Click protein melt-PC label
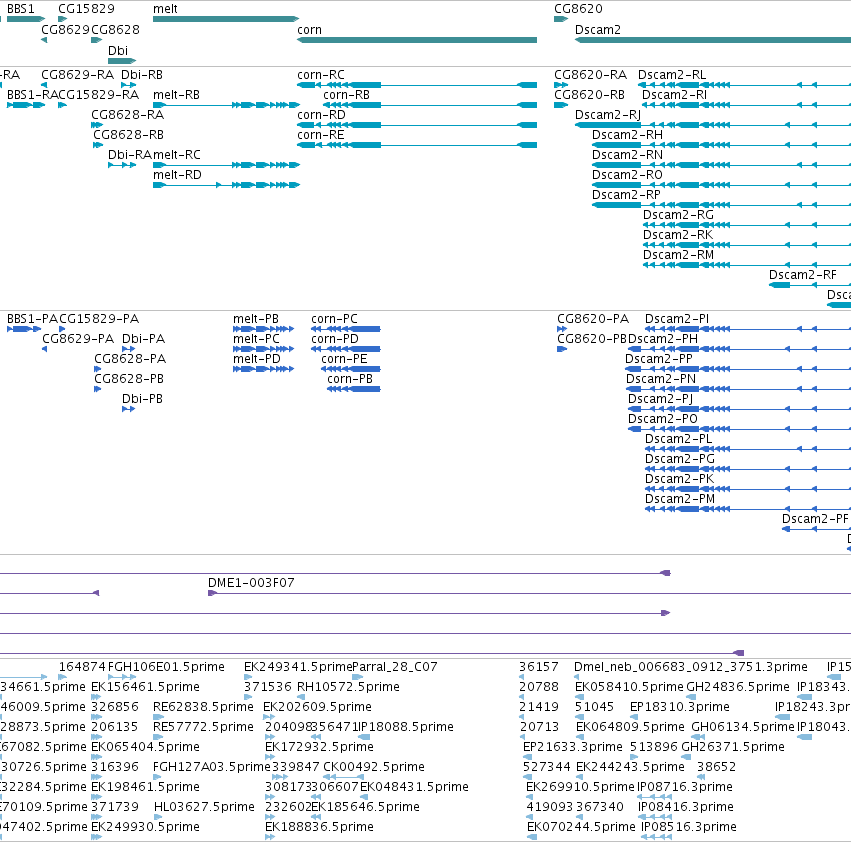This screenshot has width=851, height=842. point(256,339)
